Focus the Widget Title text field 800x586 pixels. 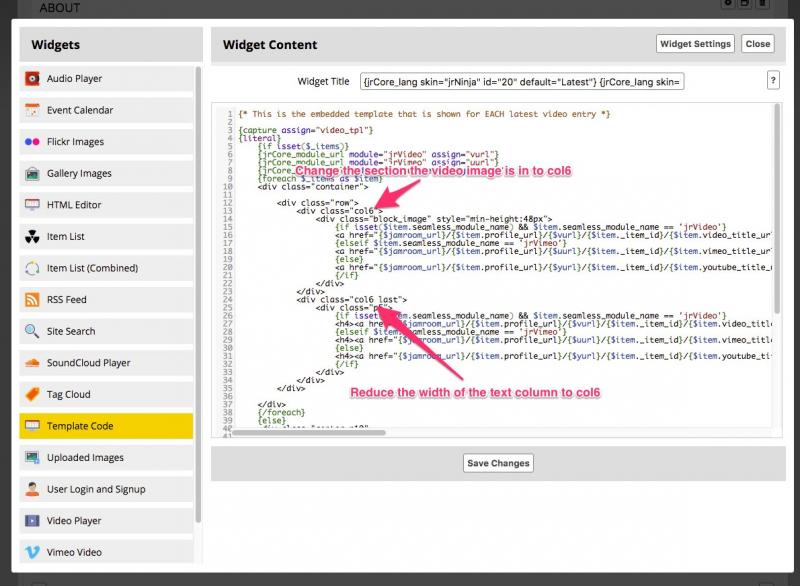pos(523,81)
